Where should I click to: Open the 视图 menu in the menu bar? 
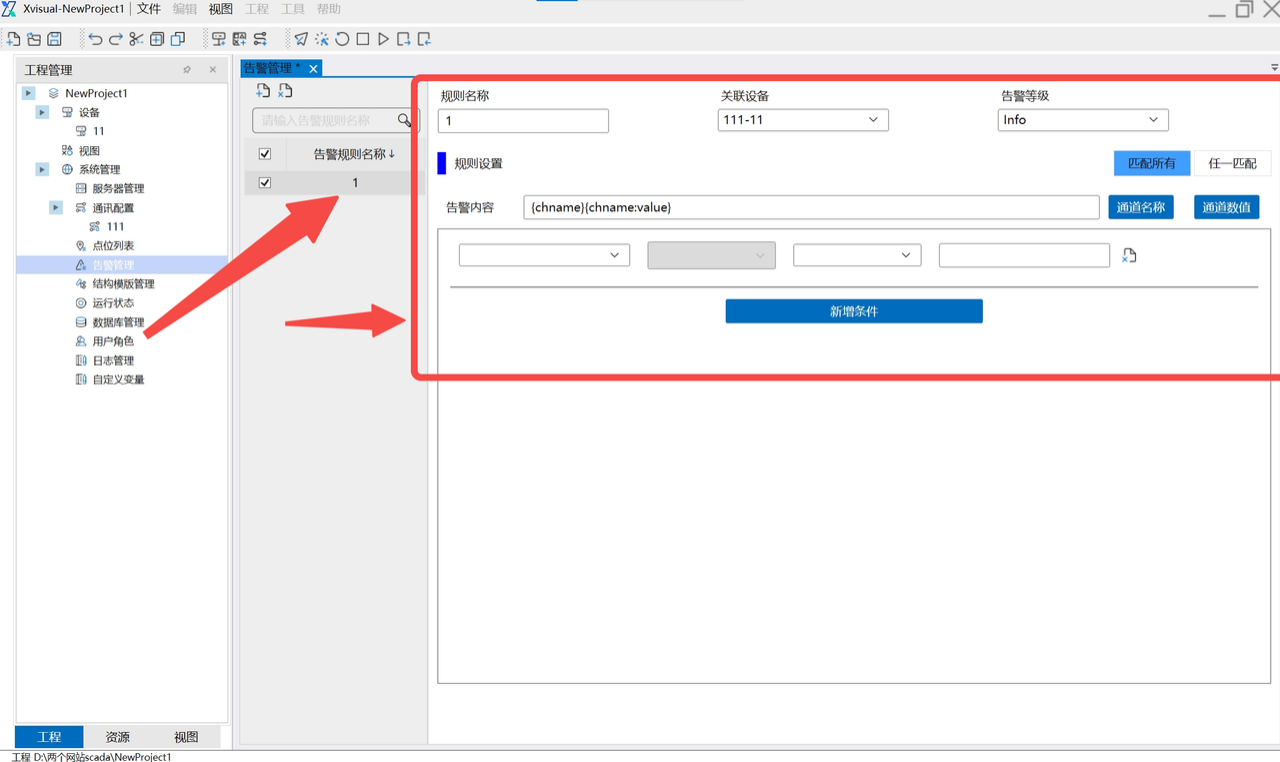pos(221,9)
